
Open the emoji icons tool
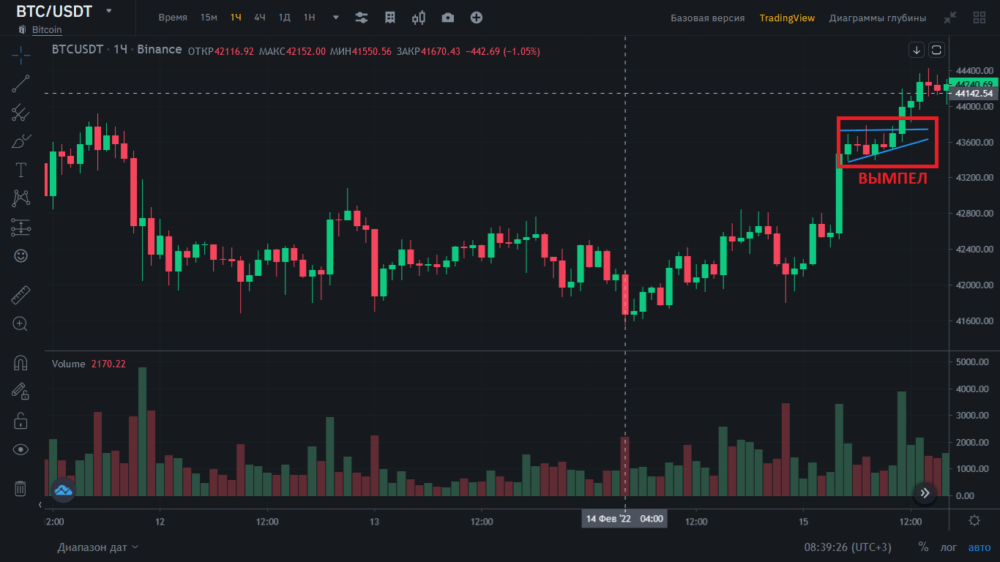(20, 256)
